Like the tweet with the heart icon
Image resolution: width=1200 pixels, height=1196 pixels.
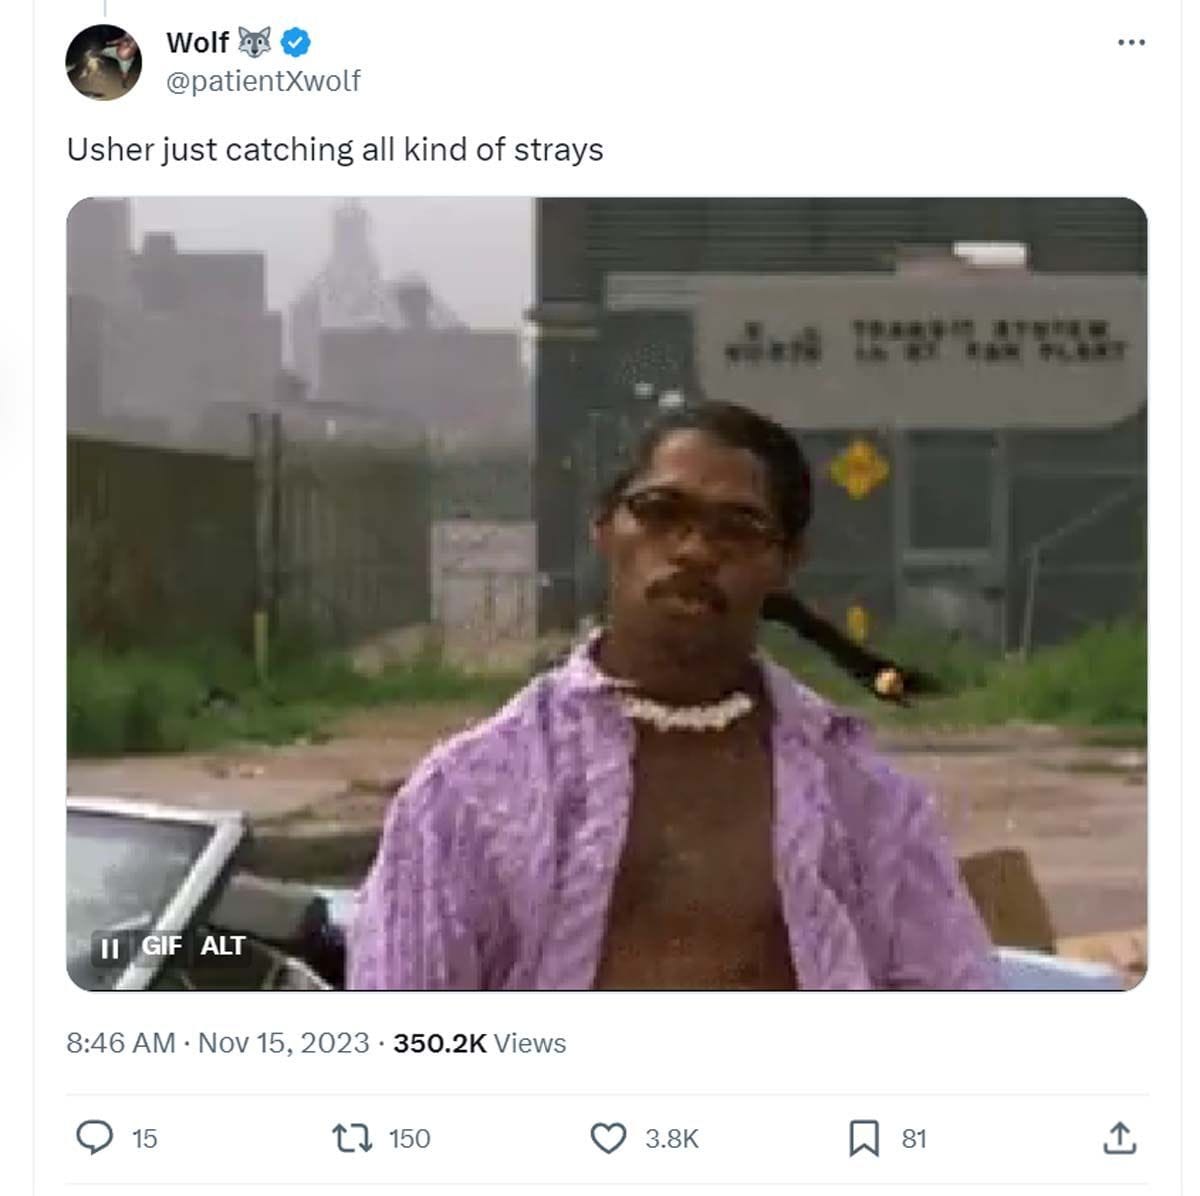609,1138
